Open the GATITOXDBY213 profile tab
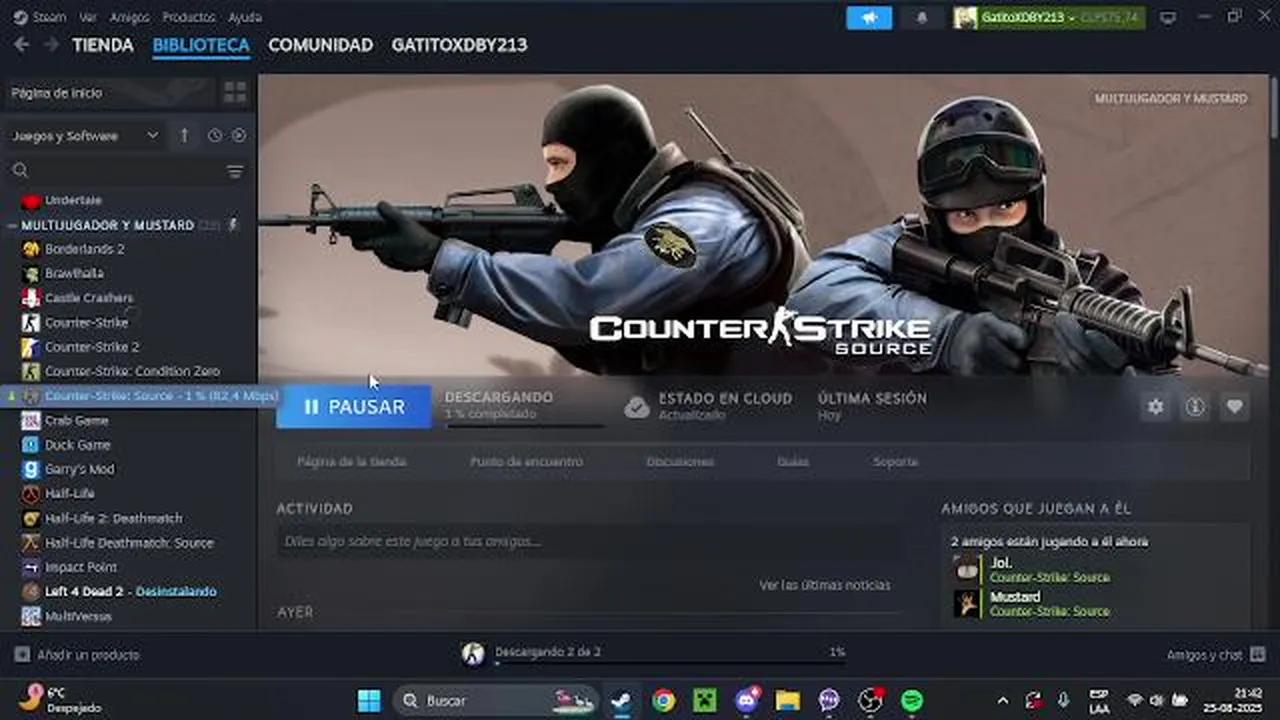 click(x=459, y=45)
